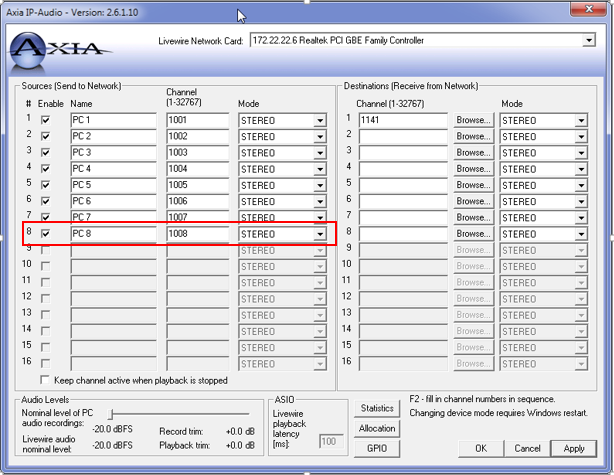Open Mode dropdown for destination 8
The image size is (614, 475).
tap(581, 234)
